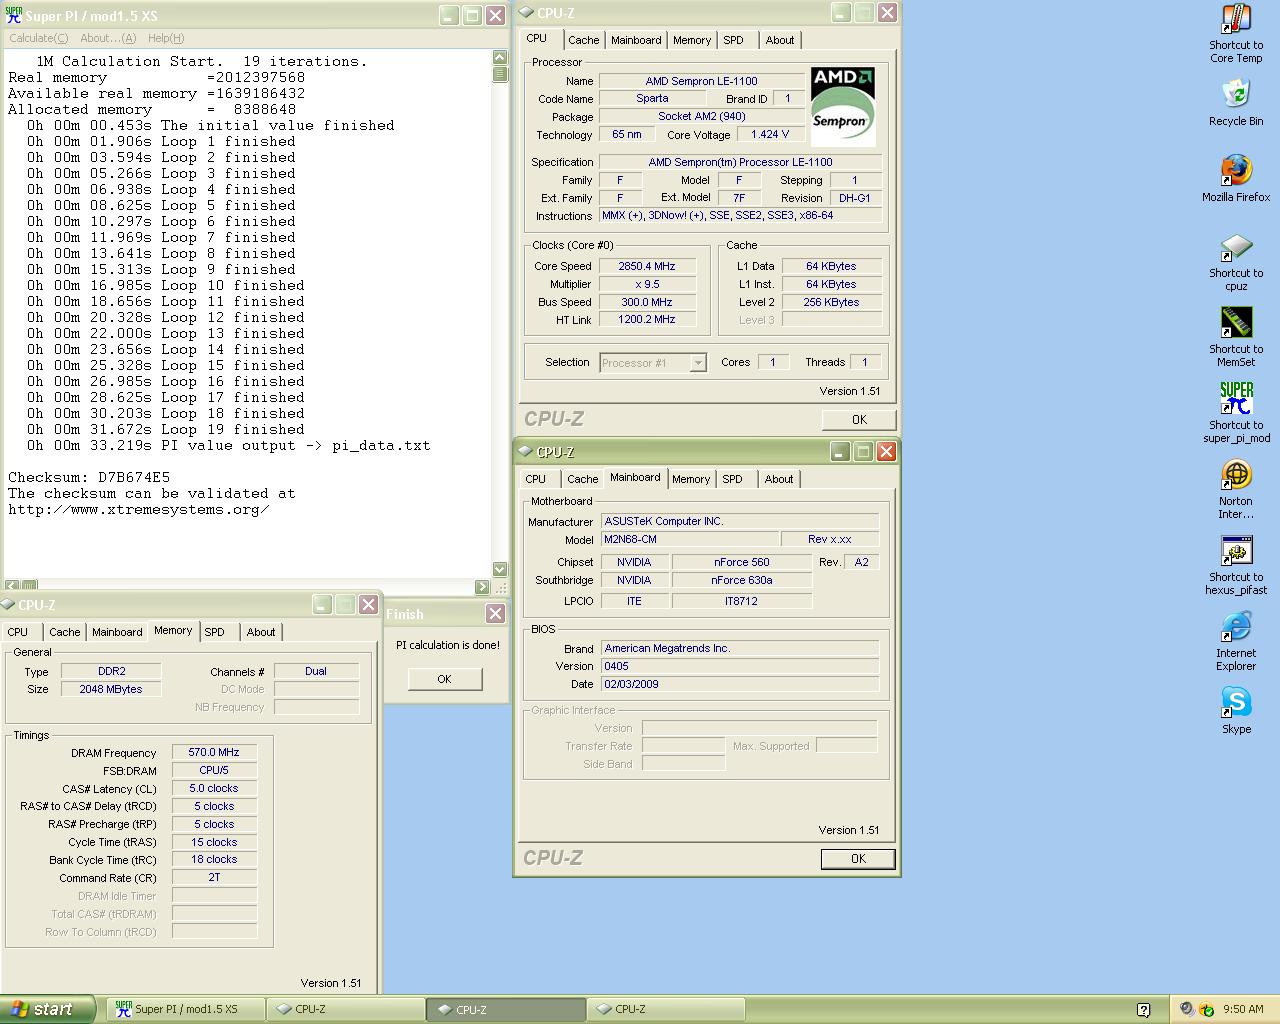This screenshot has width=1280, height=1024.
Task: Click the DRAM Frequency 570.0 MHz field
Action: pos(214,752)
